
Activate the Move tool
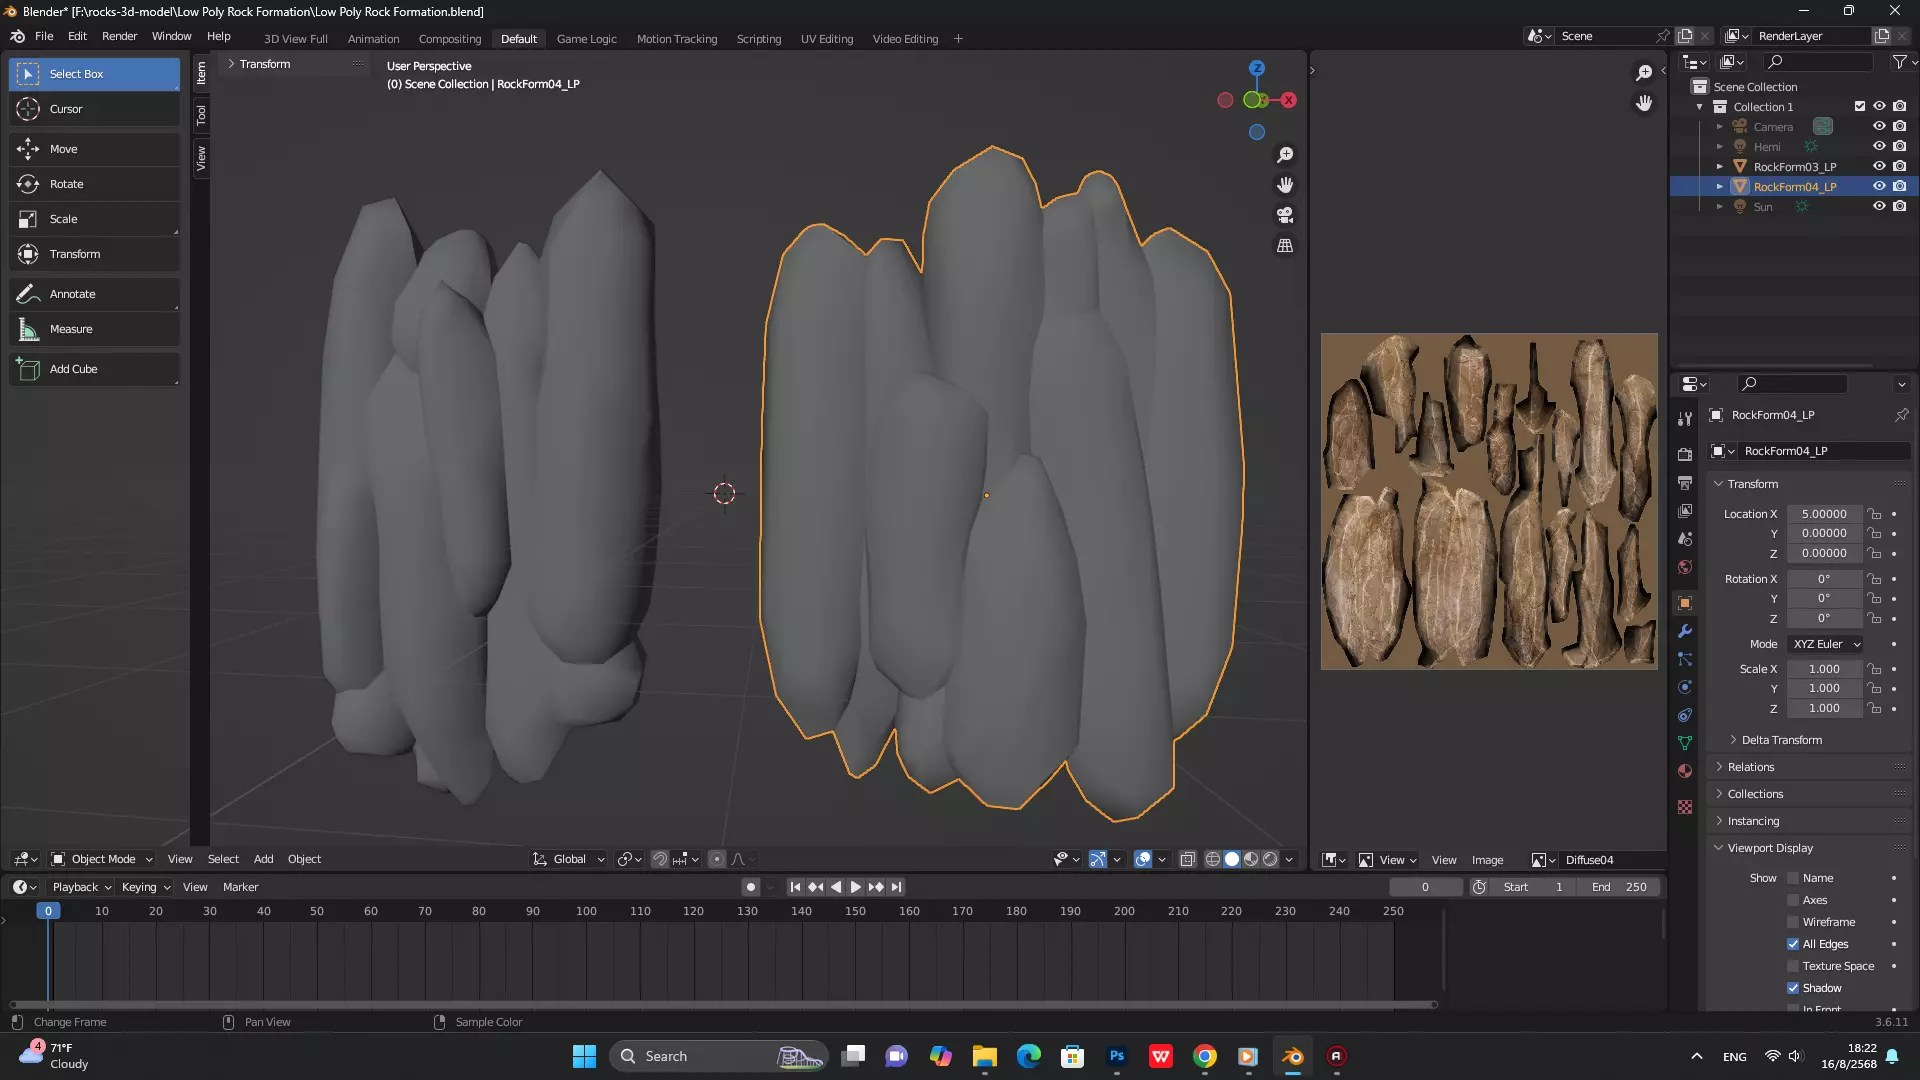[x=94, y=149]
